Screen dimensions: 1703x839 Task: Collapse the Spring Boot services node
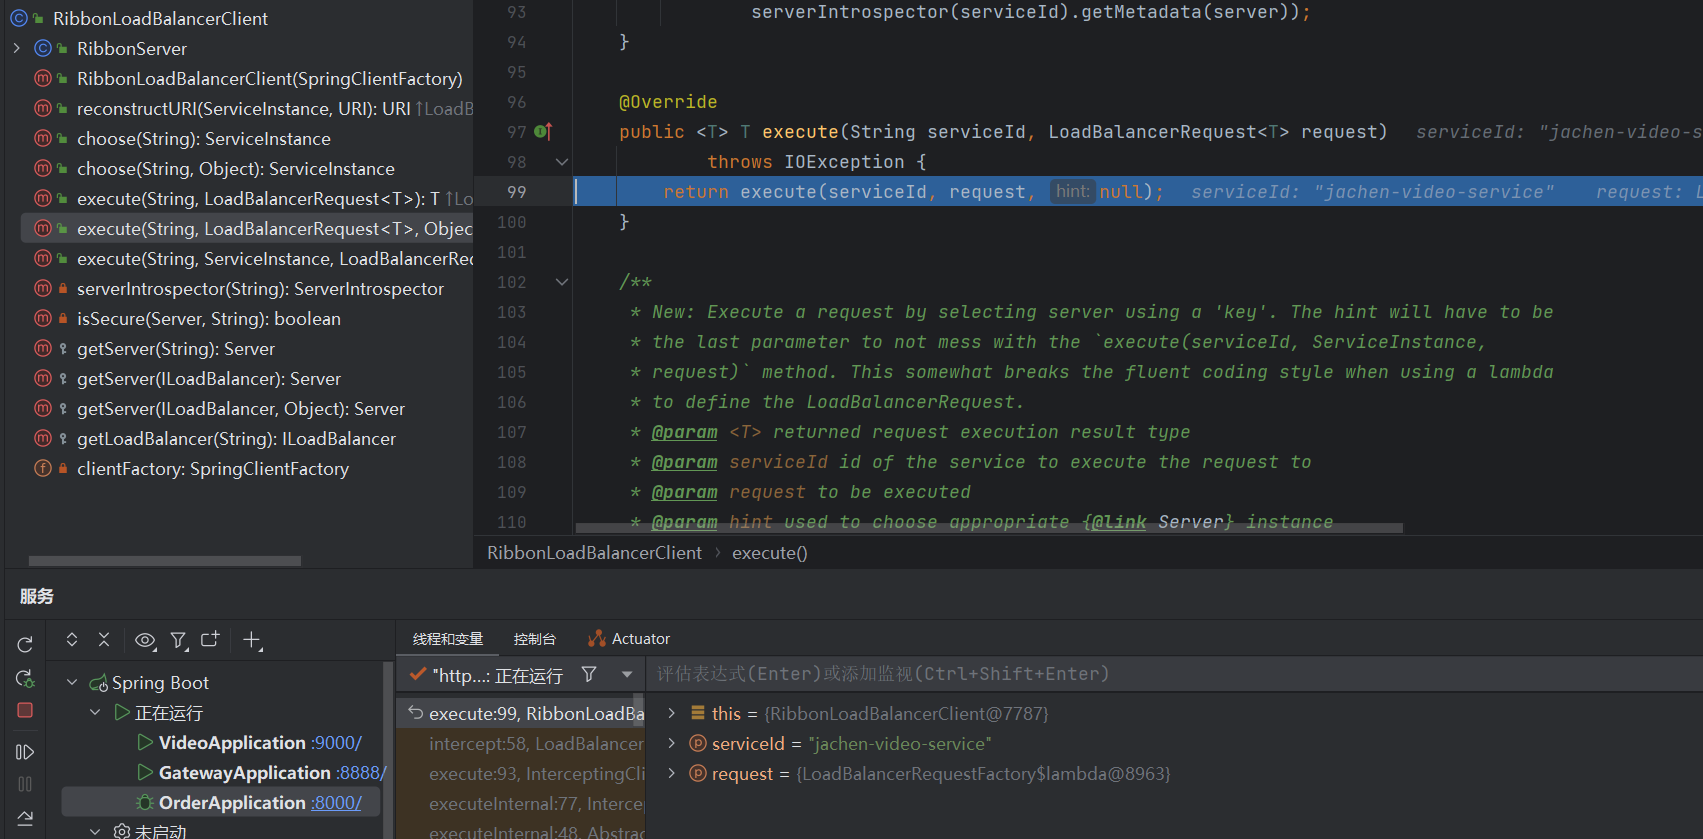point(72,682)
